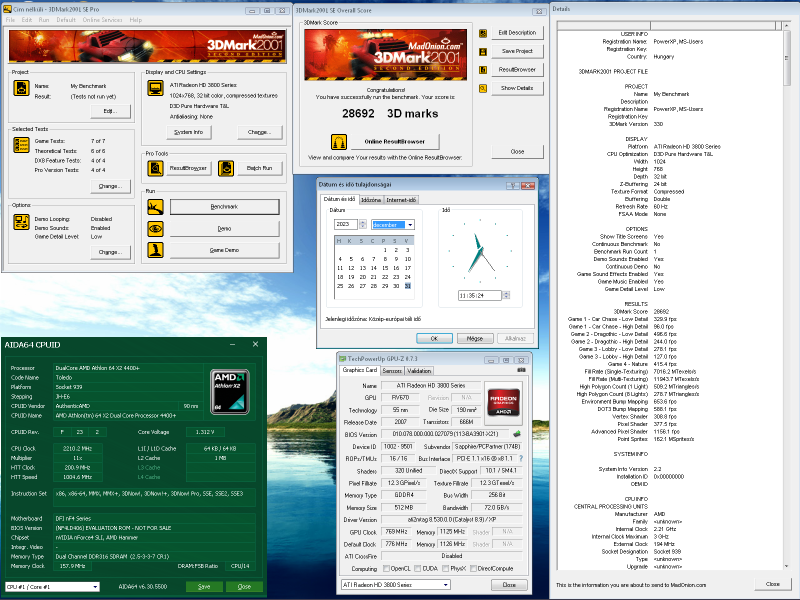Click the Benchmark run icon

155,207
